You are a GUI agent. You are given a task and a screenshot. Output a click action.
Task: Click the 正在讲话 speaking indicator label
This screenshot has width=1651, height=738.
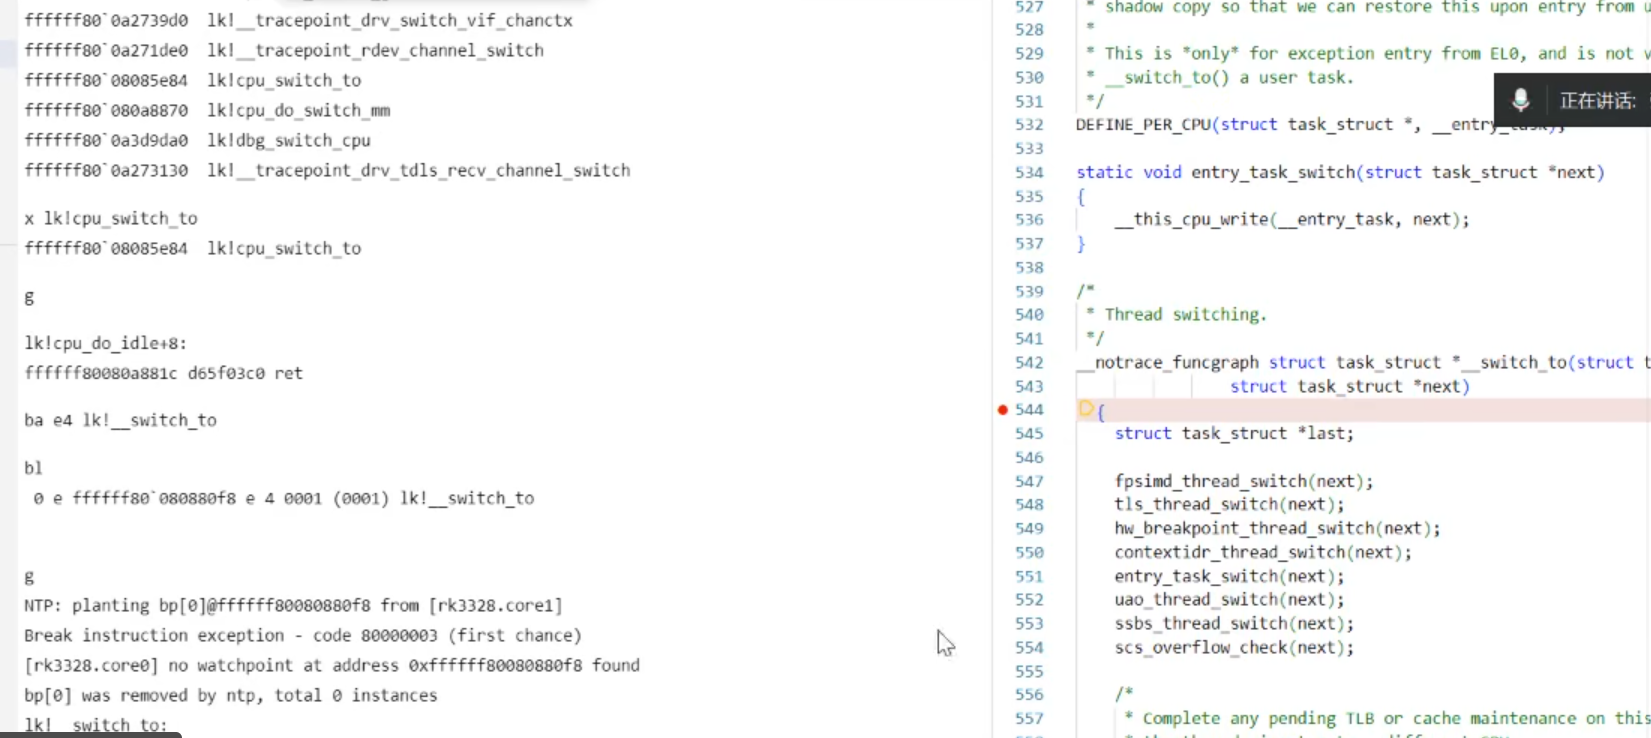1597,101
